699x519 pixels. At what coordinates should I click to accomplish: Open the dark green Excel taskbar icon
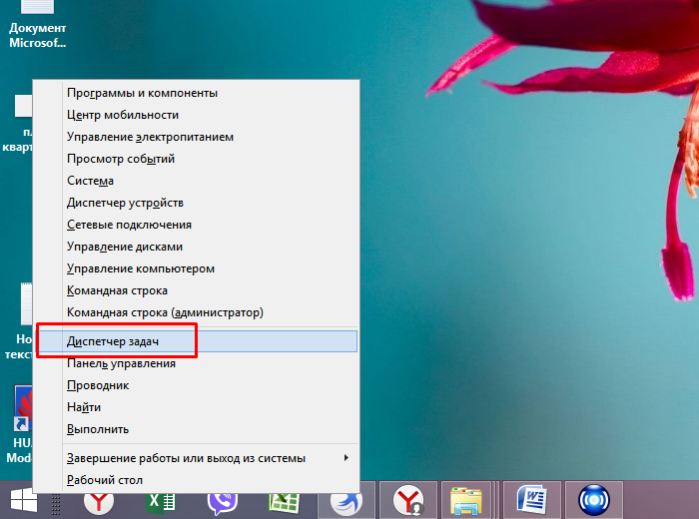click(x=160, y=504)
